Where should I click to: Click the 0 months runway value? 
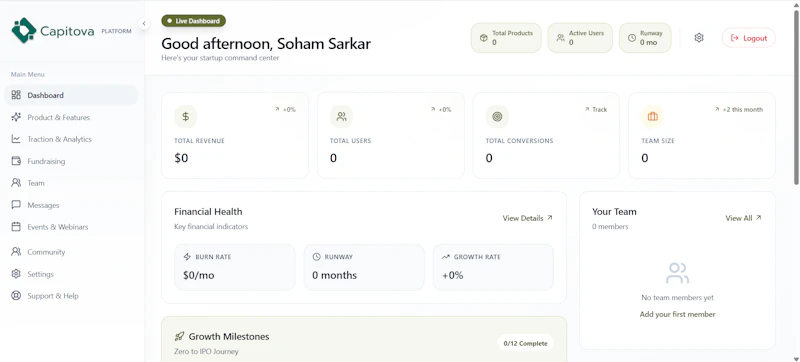pyautogui.click(x=335, y=276)
